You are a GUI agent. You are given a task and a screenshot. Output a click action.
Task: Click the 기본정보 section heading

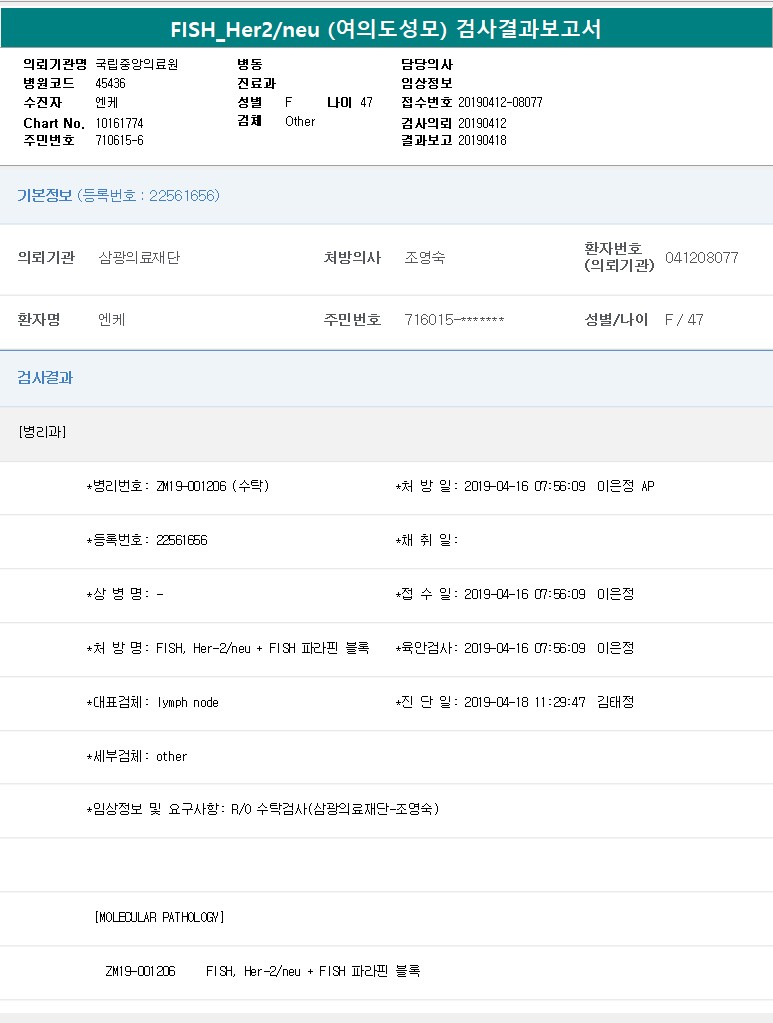pos(44,195)
